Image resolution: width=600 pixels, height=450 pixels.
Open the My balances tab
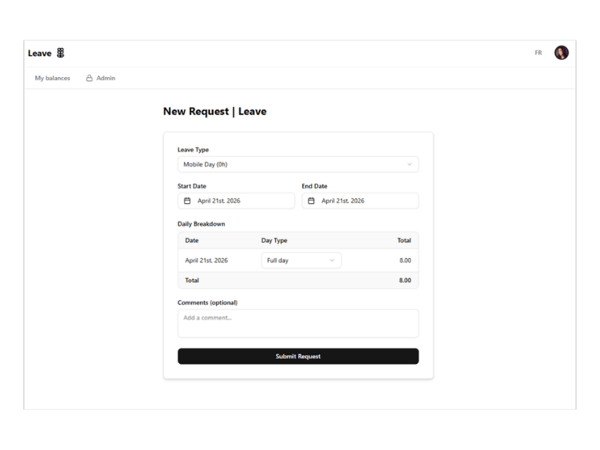coord(52,78)
